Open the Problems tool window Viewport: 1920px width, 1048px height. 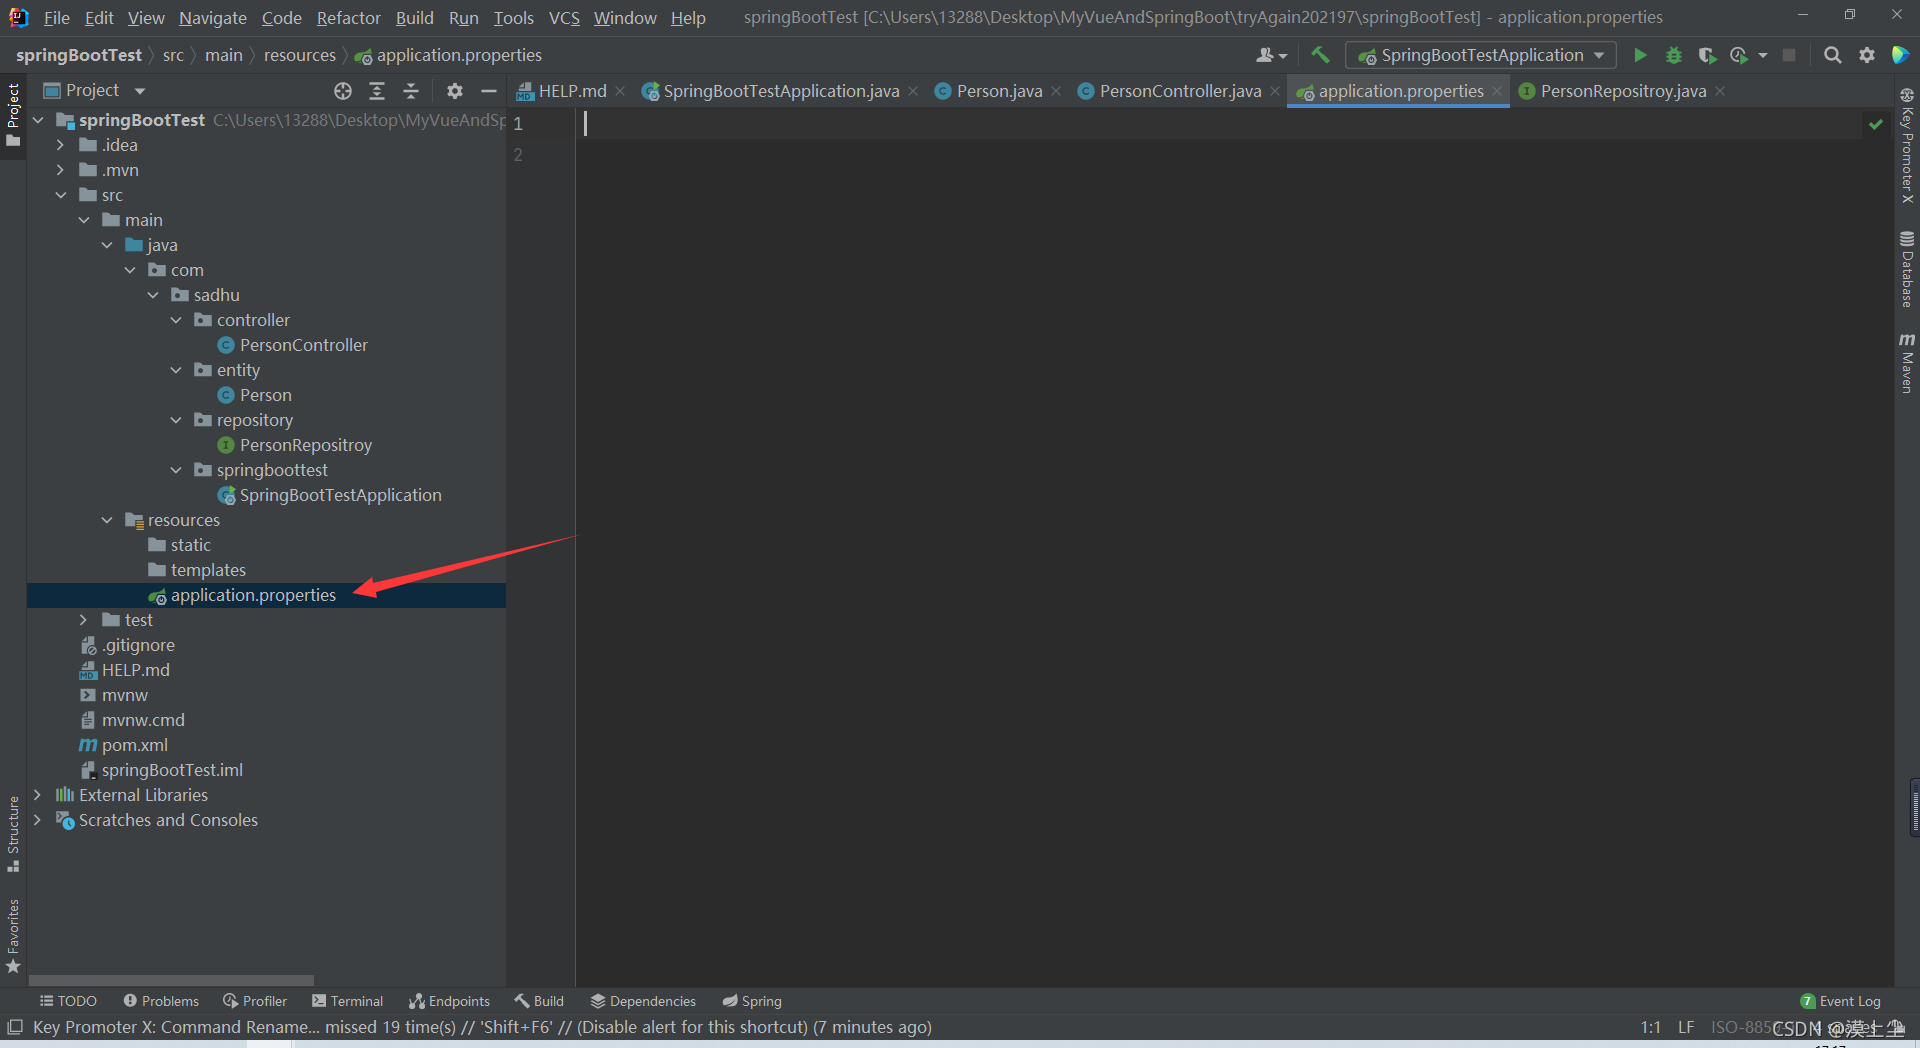161,1001
